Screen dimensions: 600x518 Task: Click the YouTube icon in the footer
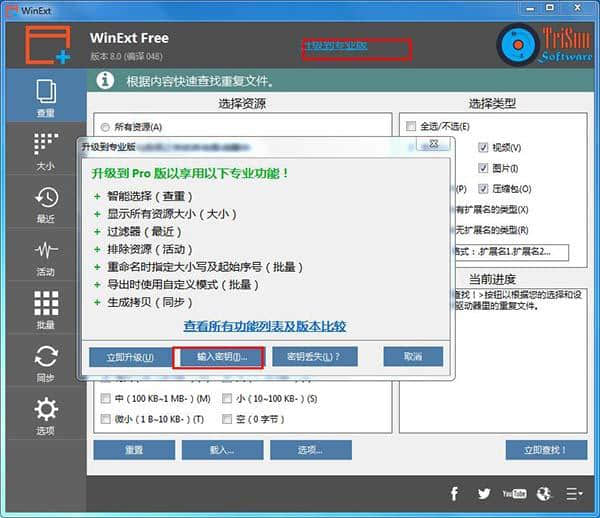514,493
